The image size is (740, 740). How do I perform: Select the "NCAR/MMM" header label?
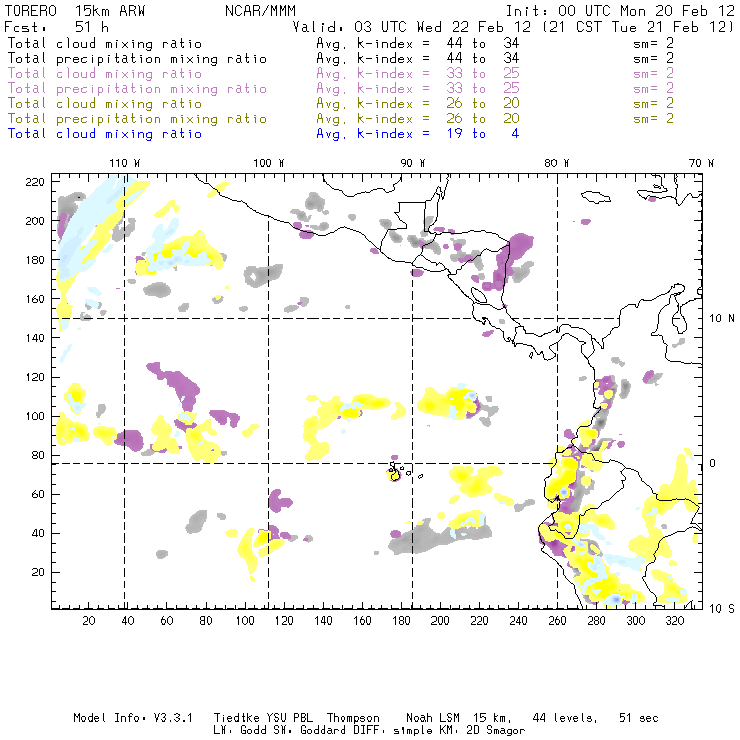pyautogui.click(x=261, y=11)
